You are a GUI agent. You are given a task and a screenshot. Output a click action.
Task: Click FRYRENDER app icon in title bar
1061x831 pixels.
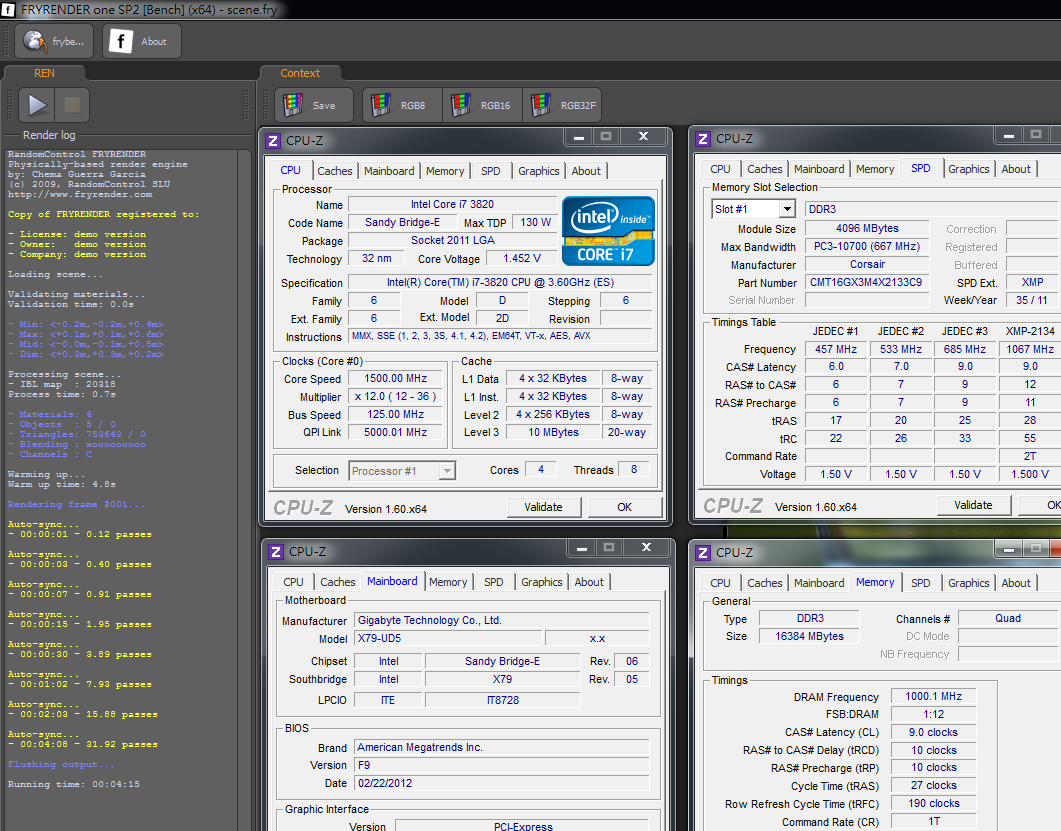8,9
